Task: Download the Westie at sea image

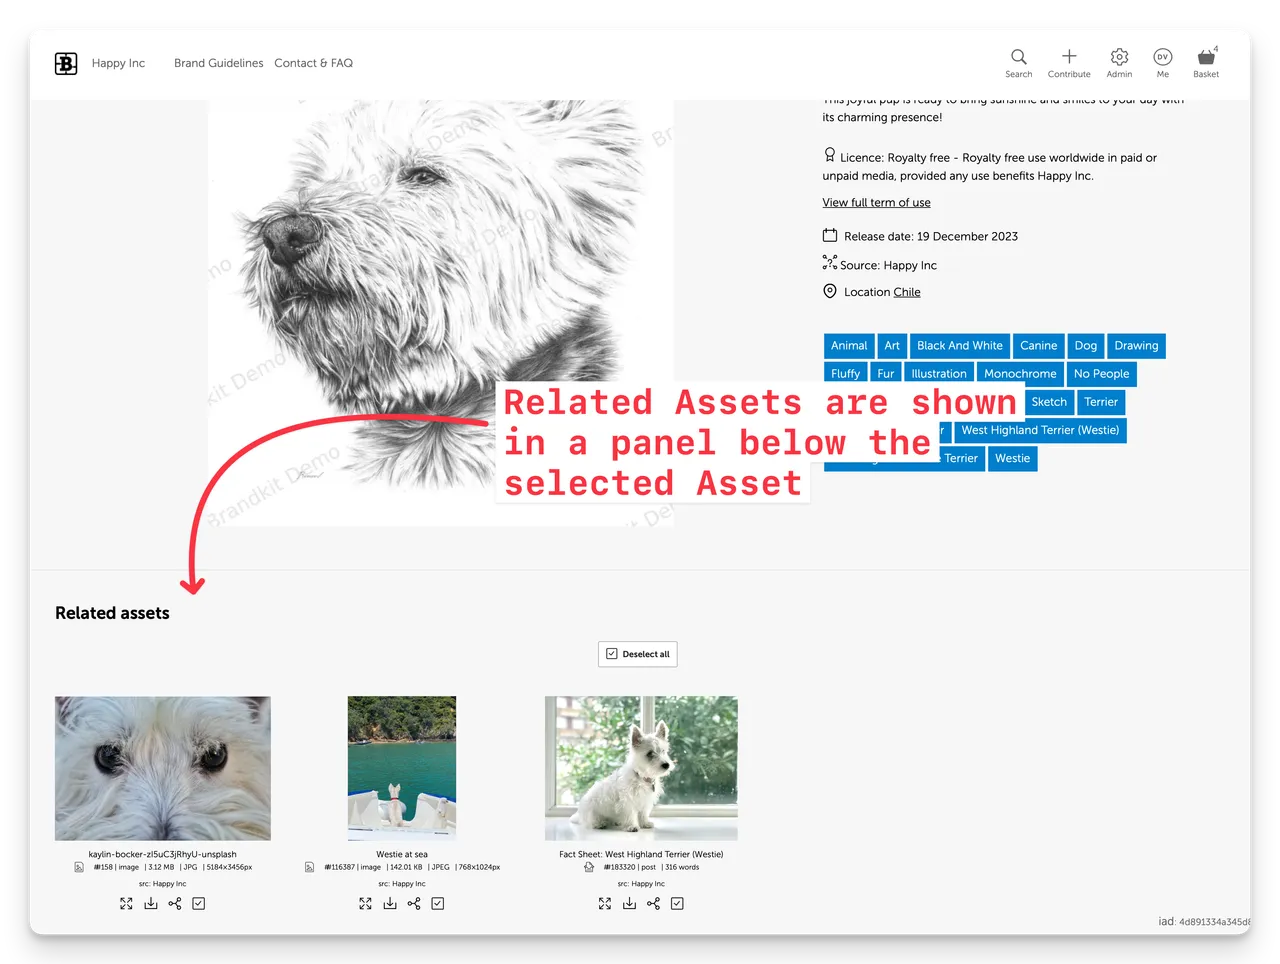Action: pos(389,903)
